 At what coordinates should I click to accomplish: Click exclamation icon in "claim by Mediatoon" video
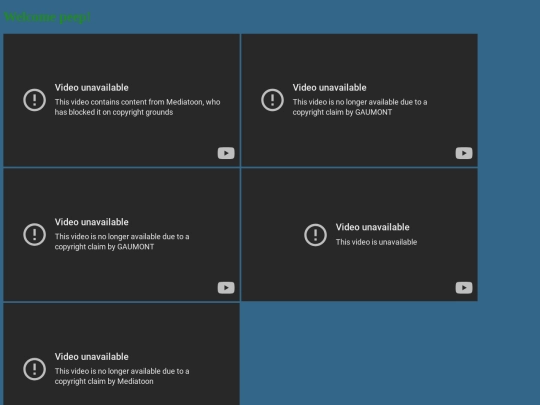pyautogui.click(x=34, y=369)
